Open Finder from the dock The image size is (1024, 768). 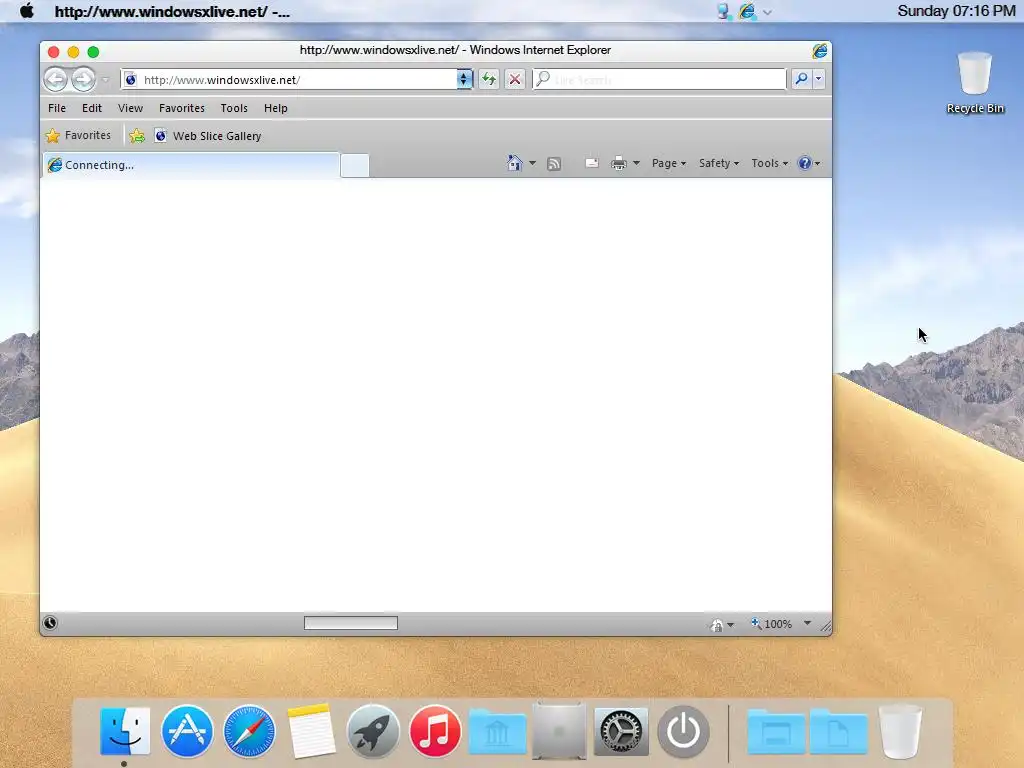coord(125,731)
